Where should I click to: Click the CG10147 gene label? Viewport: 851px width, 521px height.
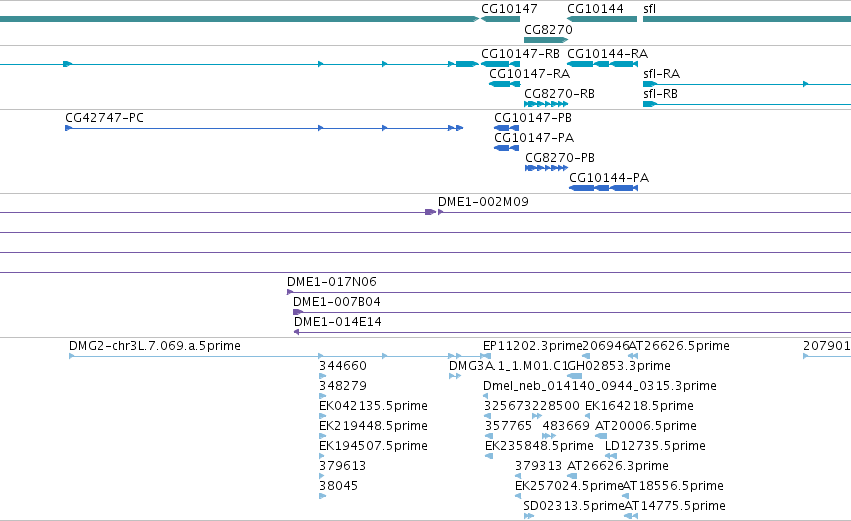509,9
